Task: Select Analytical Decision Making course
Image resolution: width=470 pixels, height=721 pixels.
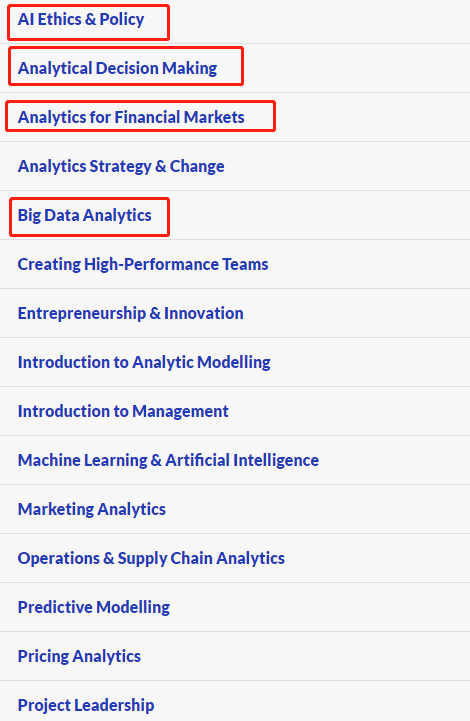Action: tap(117, 69)
